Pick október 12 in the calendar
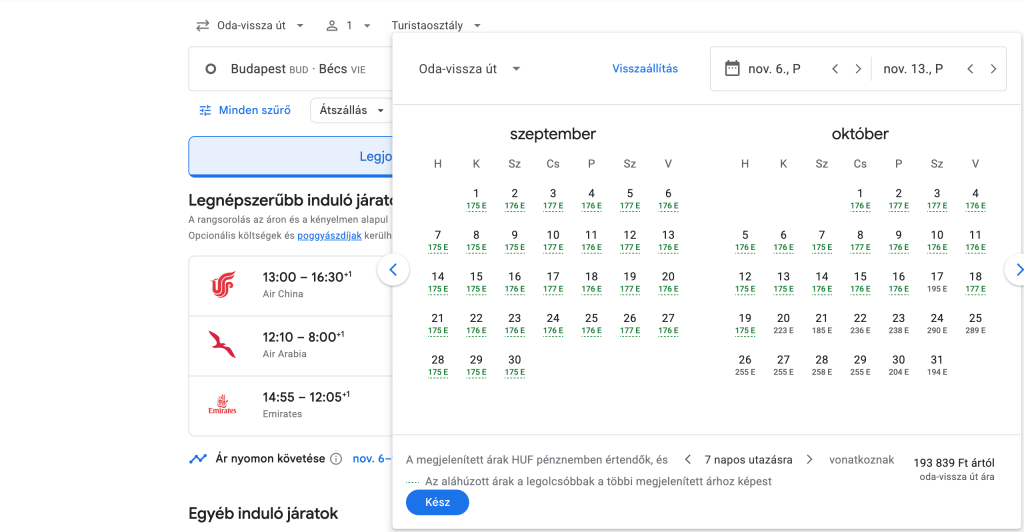This screenshot has width=1024, height=532. tap(745, 283)
